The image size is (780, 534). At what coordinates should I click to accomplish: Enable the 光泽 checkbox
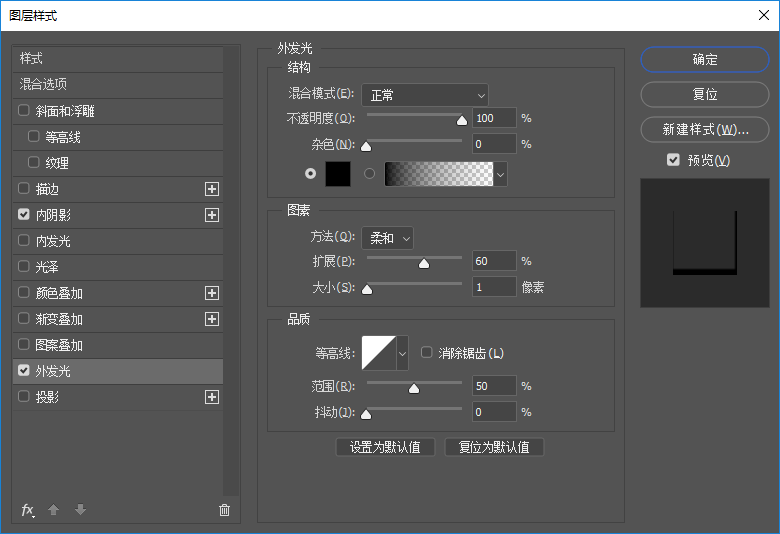(x=23, y=266)
